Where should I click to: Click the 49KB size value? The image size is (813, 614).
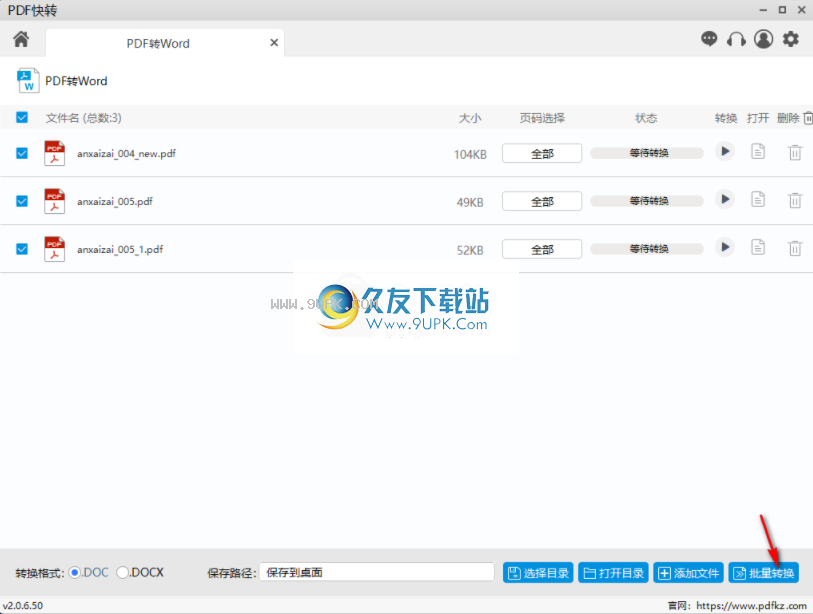tap(470, 202)
